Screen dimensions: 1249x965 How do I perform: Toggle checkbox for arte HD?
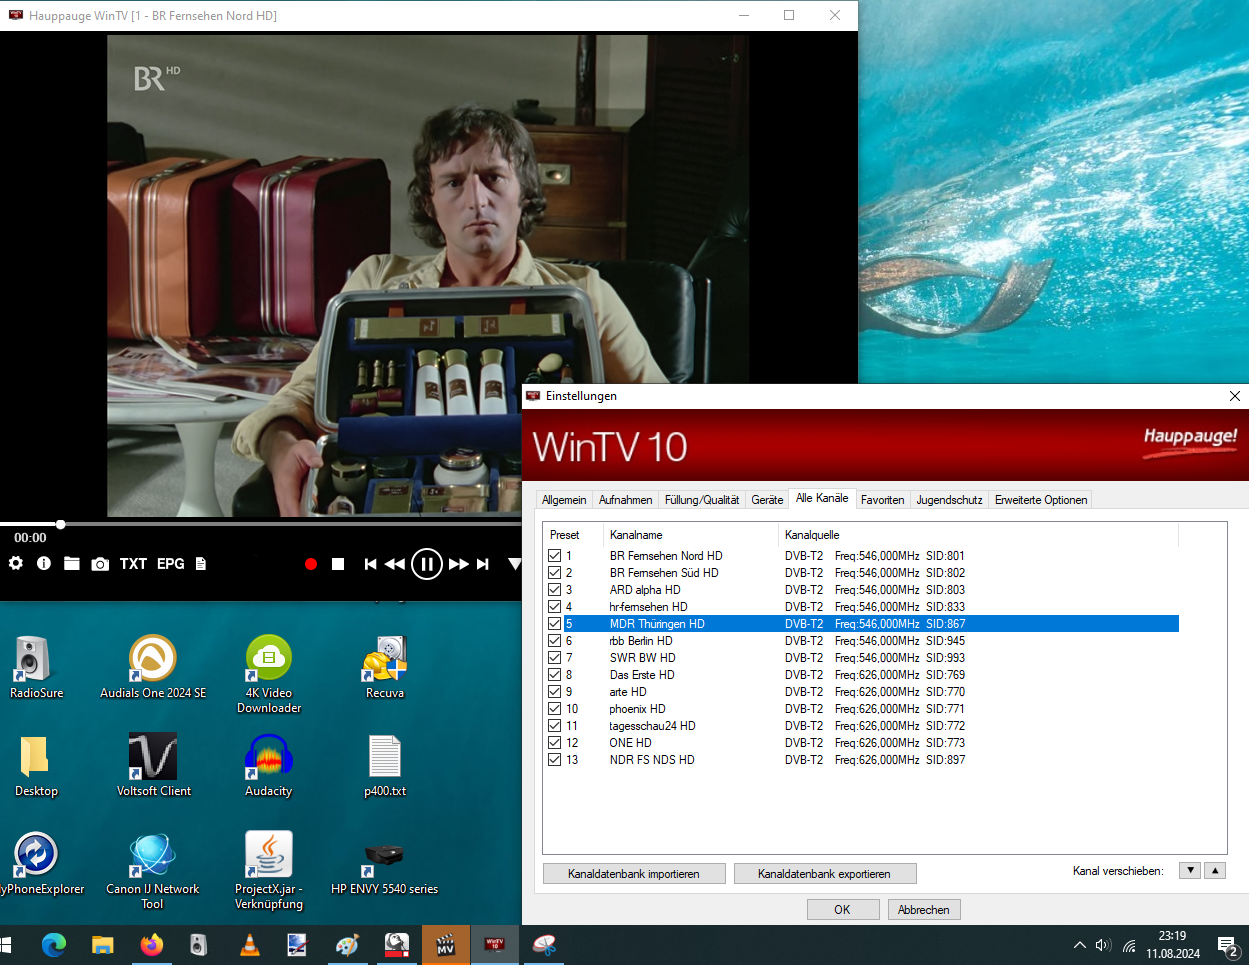tap(554, 692)
